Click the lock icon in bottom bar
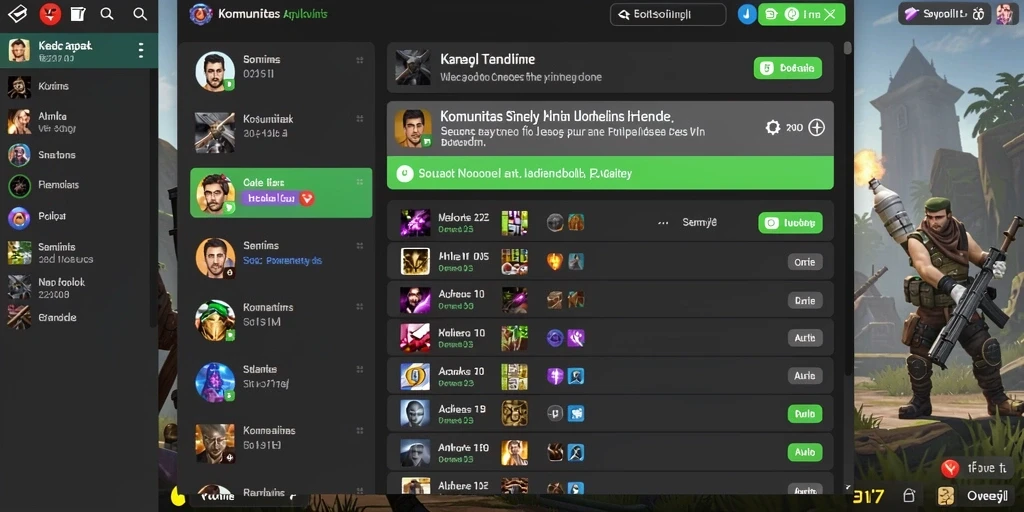The width and height of the screenshot is (1024, 512). [x=908, y=496]
